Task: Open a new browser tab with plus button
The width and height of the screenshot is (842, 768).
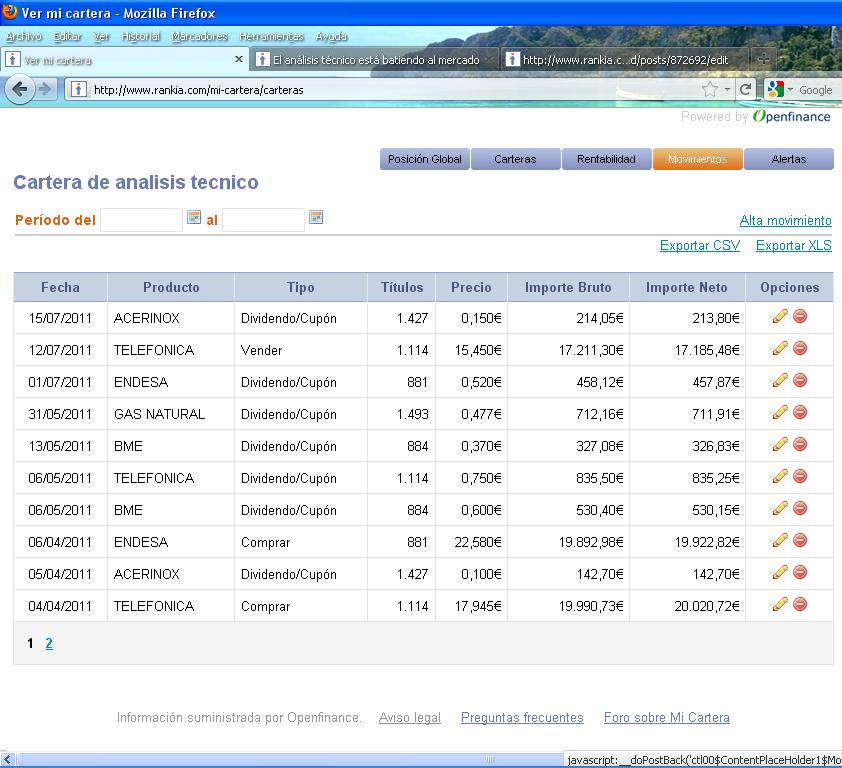Action: (x=763, y=60)
